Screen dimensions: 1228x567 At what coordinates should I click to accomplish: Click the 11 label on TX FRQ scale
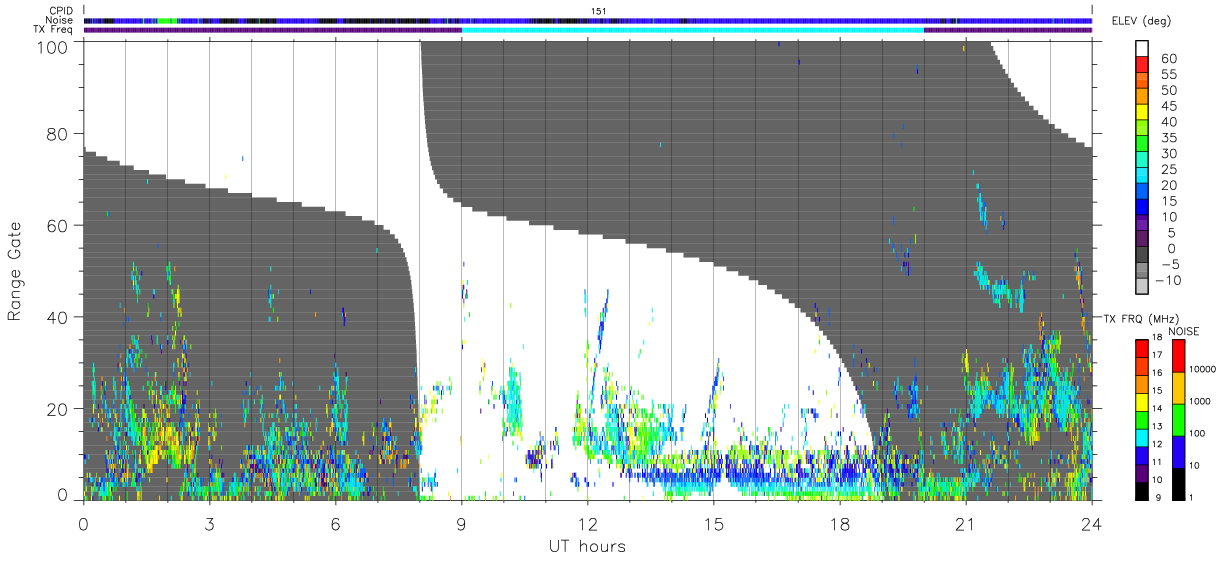tap(1159, 461)
